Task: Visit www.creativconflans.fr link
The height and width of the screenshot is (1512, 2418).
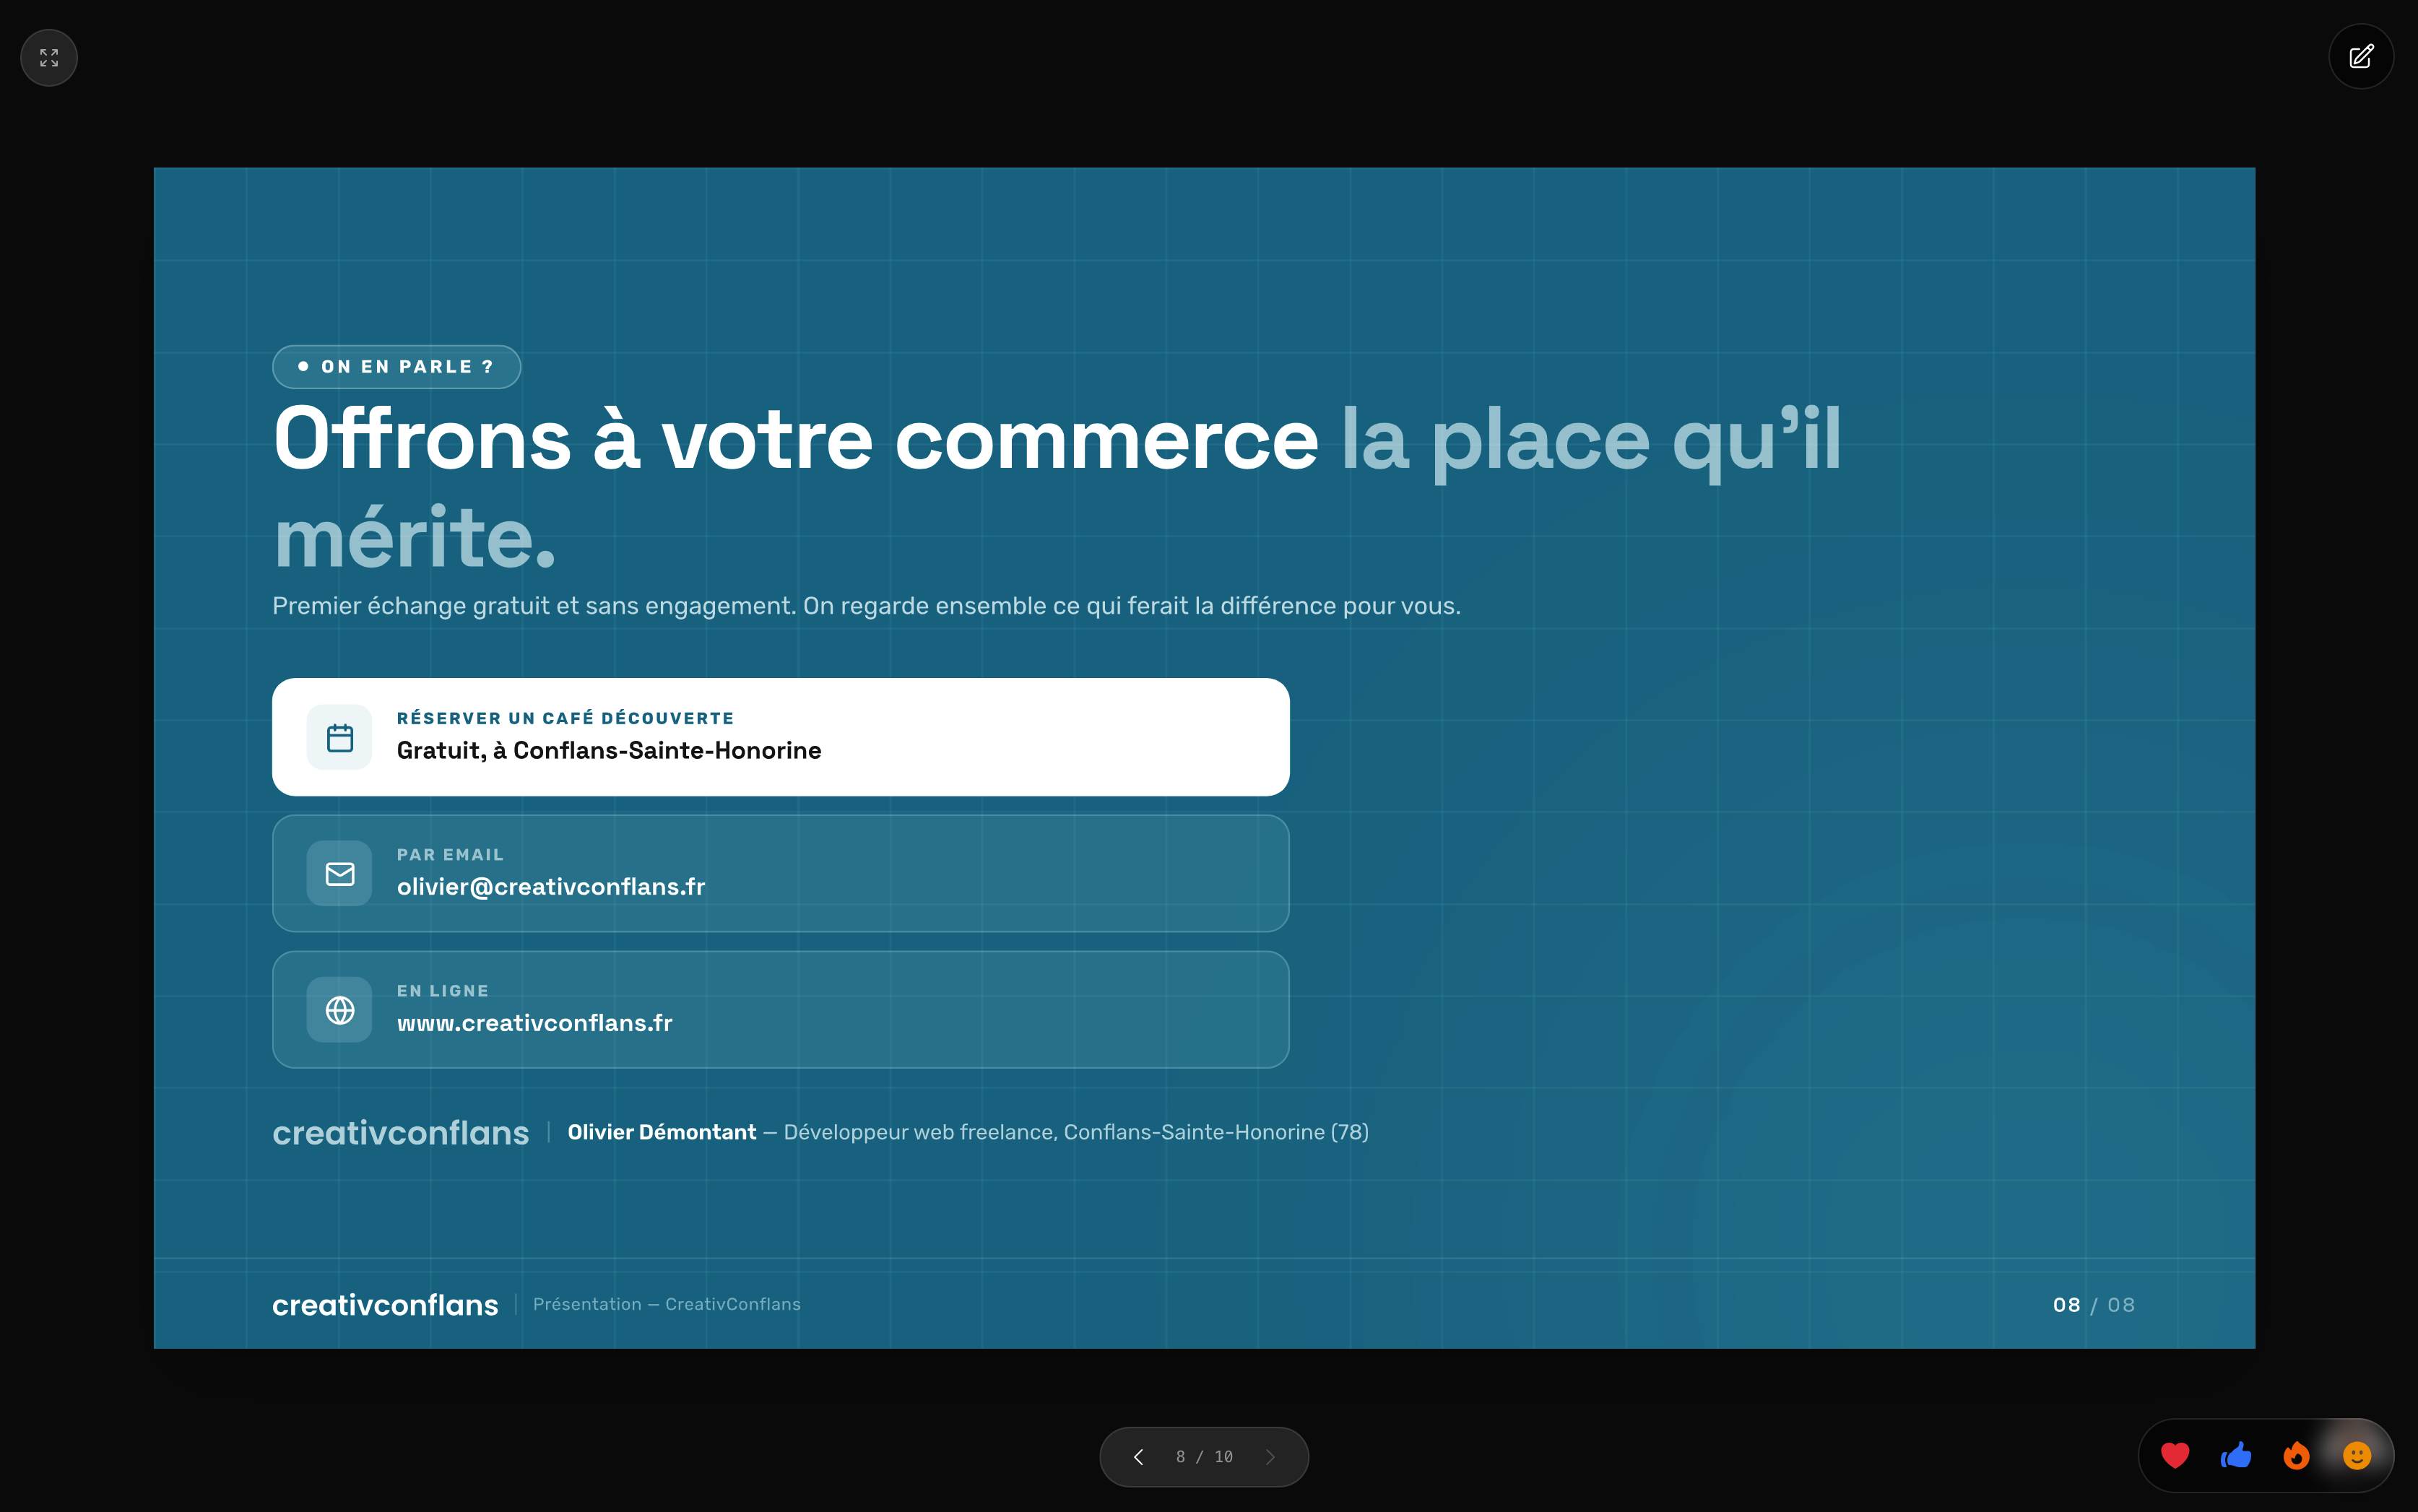Action: pos(535,1023)
